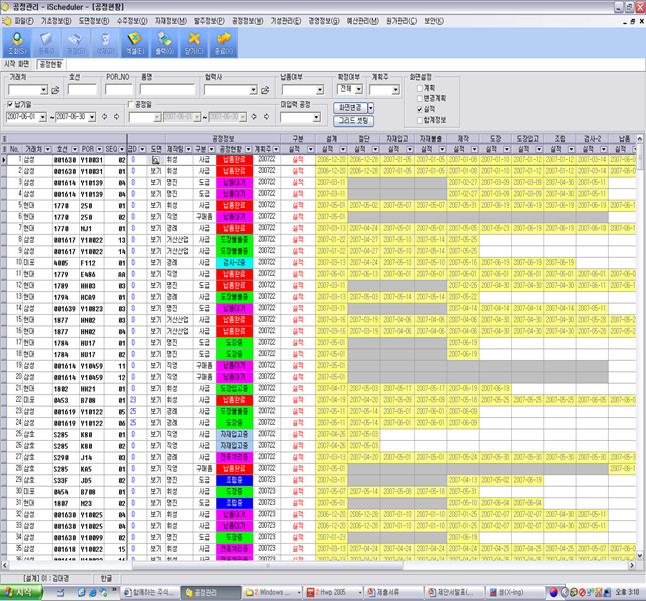Image resolution: width=646 pixels, height=601 pixels.
Task: Enable the 합계정보 display checkbox
Action: tap(420, 120)
